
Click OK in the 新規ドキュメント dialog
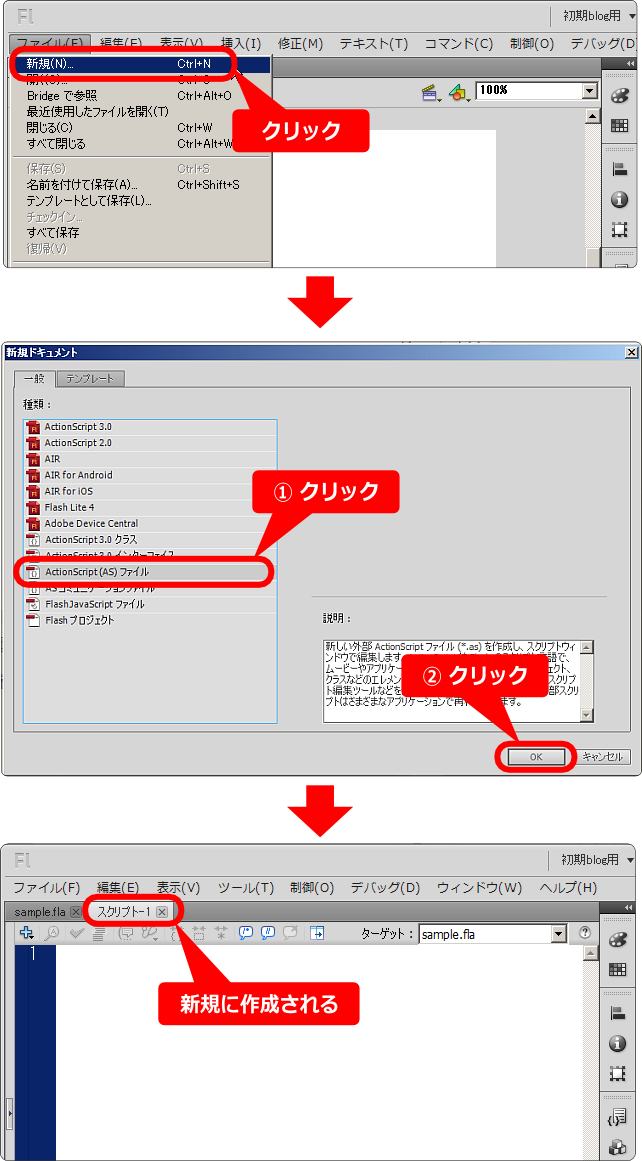(x=535, y=757)
